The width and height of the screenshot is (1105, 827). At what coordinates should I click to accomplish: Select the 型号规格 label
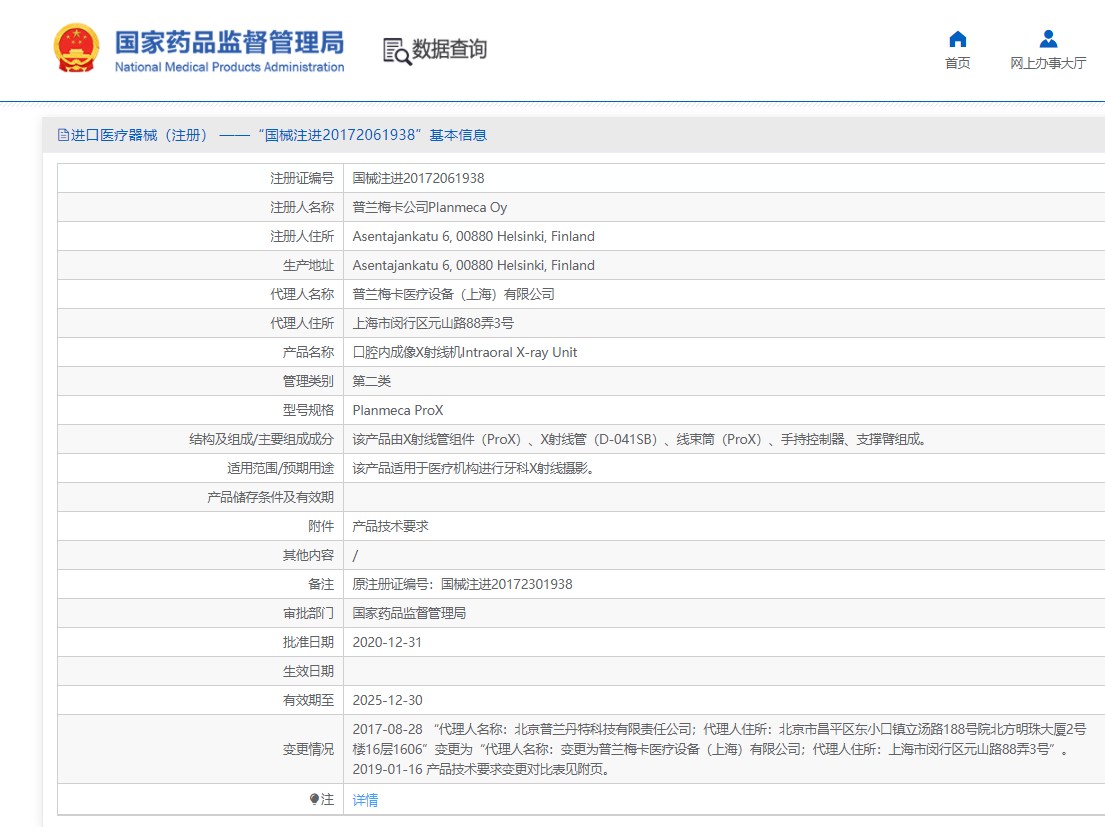pyautogui.click(x=308, y=410)
